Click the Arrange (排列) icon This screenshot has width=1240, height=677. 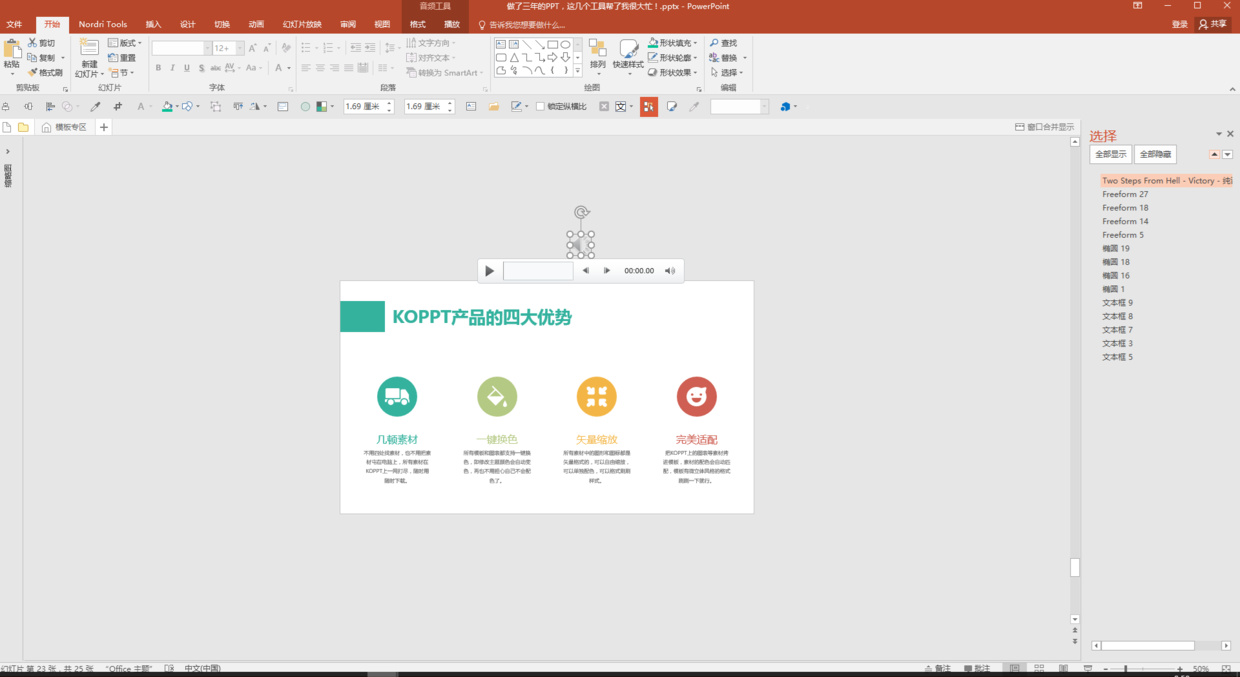tap(597, 48)
